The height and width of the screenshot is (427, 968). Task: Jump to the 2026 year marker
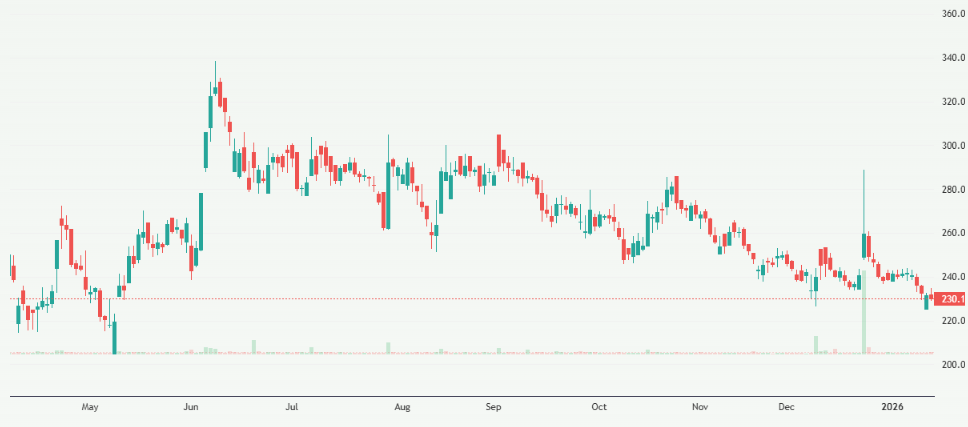pos(892,408)
